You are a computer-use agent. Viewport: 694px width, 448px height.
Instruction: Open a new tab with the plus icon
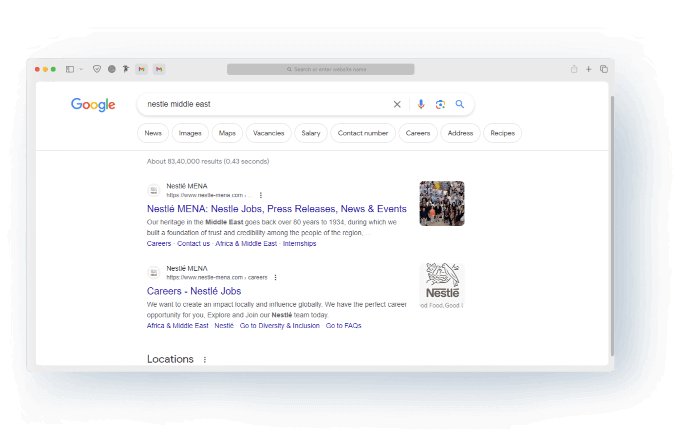589,69
